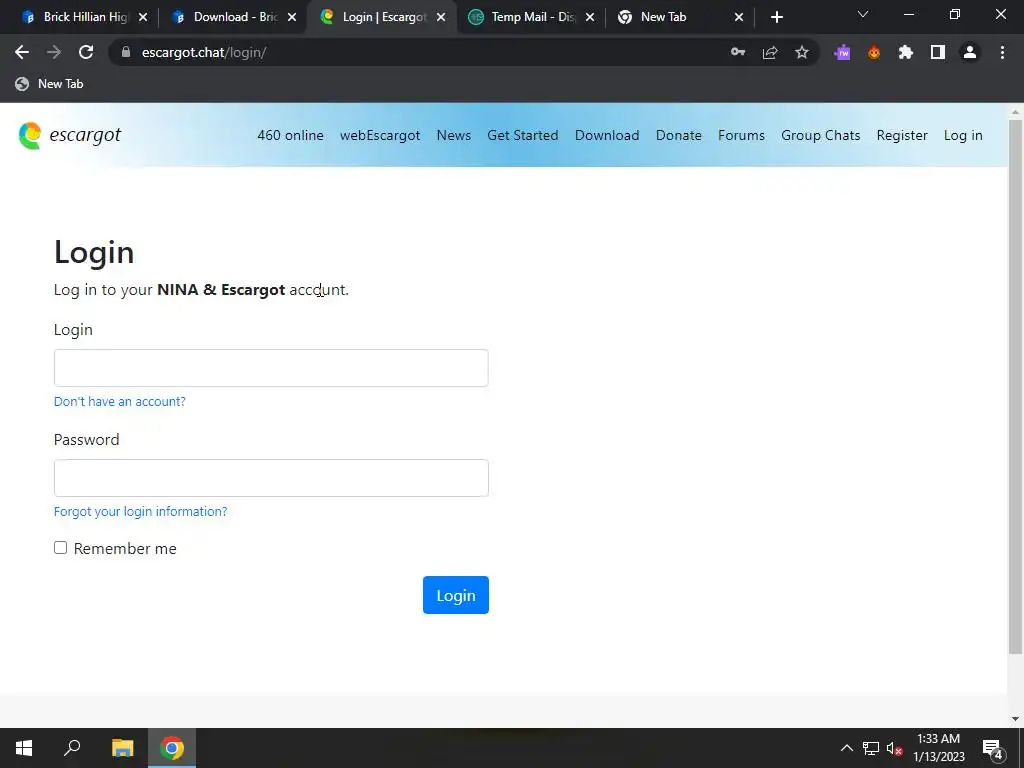Open the Register nav link
The width and height of the screenshot is (1024, 768).
[x=902, y=135]
